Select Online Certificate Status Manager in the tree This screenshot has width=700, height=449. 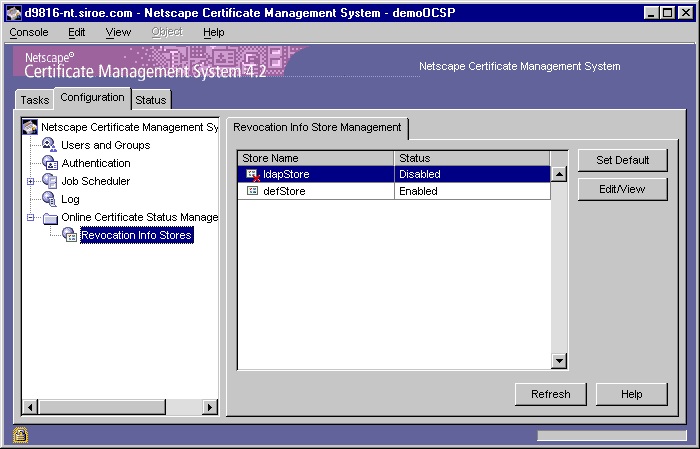(x=139, y=217)
